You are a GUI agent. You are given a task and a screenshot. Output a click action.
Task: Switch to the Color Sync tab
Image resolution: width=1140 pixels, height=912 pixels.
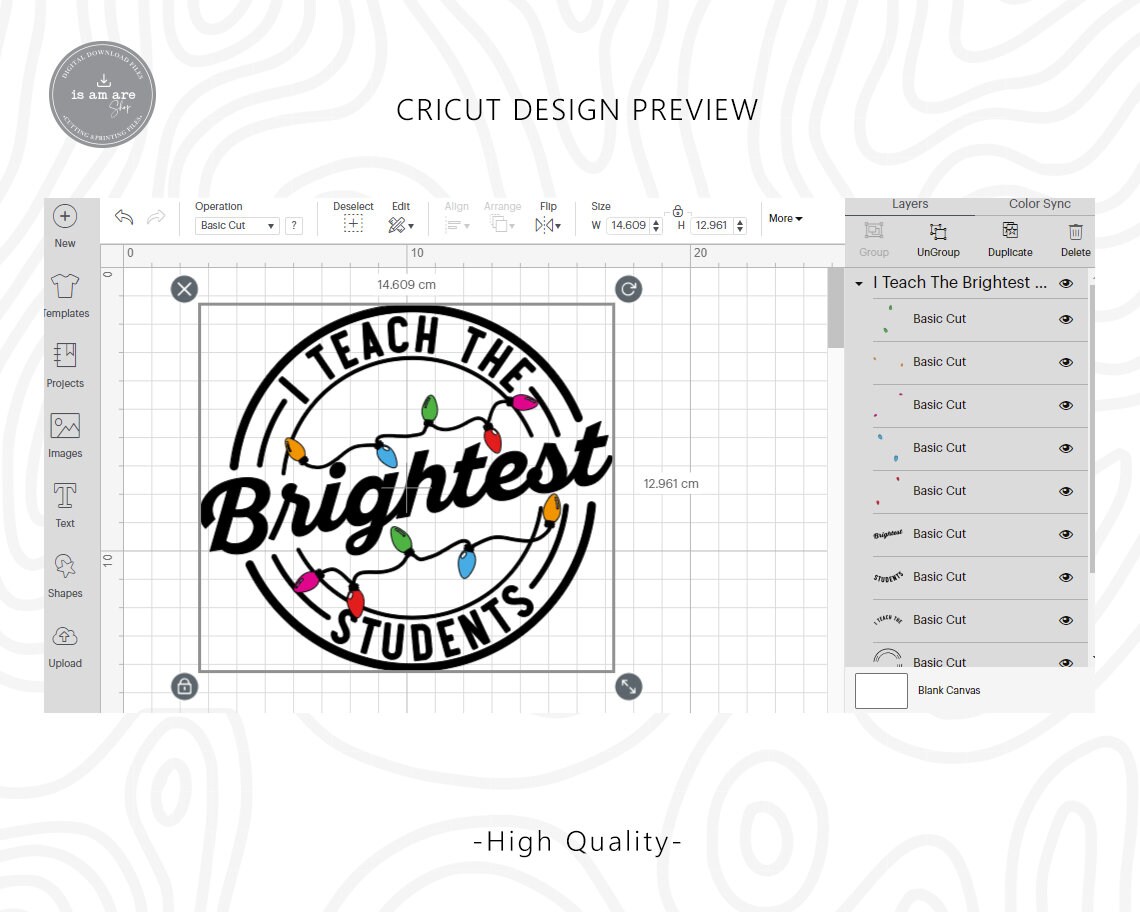(1038, 203)
